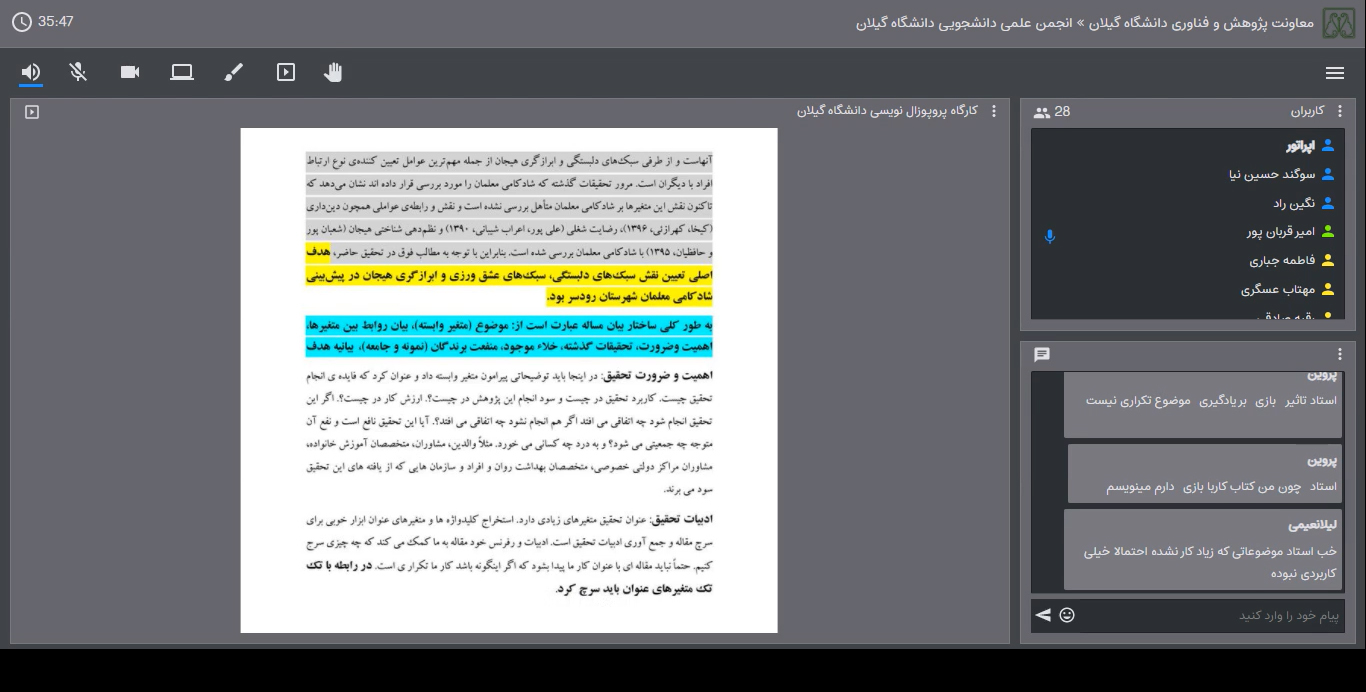Open options menu of workshop presentation panel
The image size is (1366, 692).
(x=993, y=111)
